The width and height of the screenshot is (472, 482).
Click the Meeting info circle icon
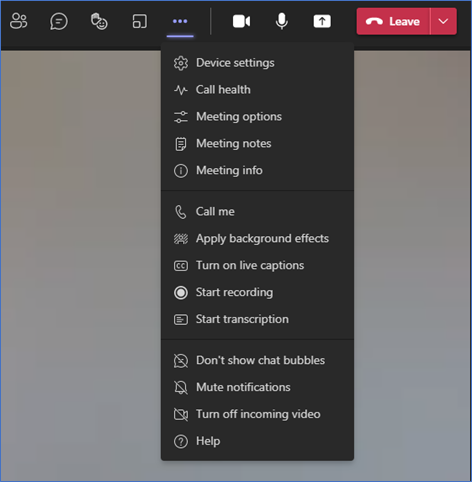click(181, 171)
